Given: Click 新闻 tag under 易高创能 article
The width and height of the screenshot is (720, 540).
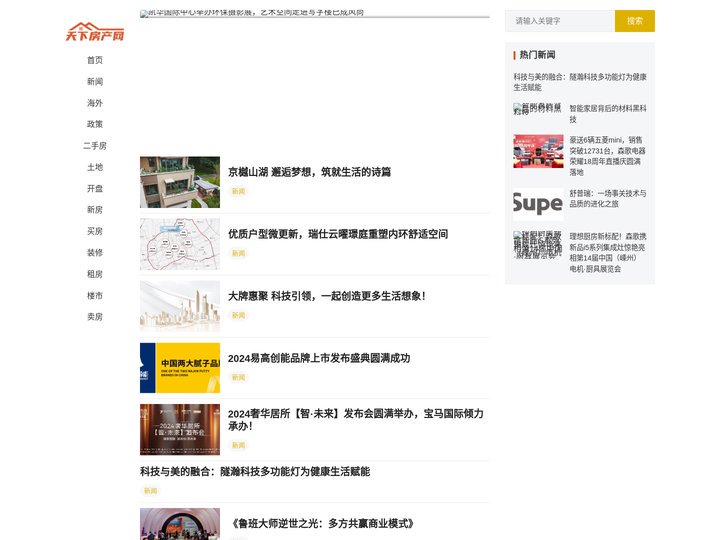Looking at the screenshot, I should tap(238, 377).
